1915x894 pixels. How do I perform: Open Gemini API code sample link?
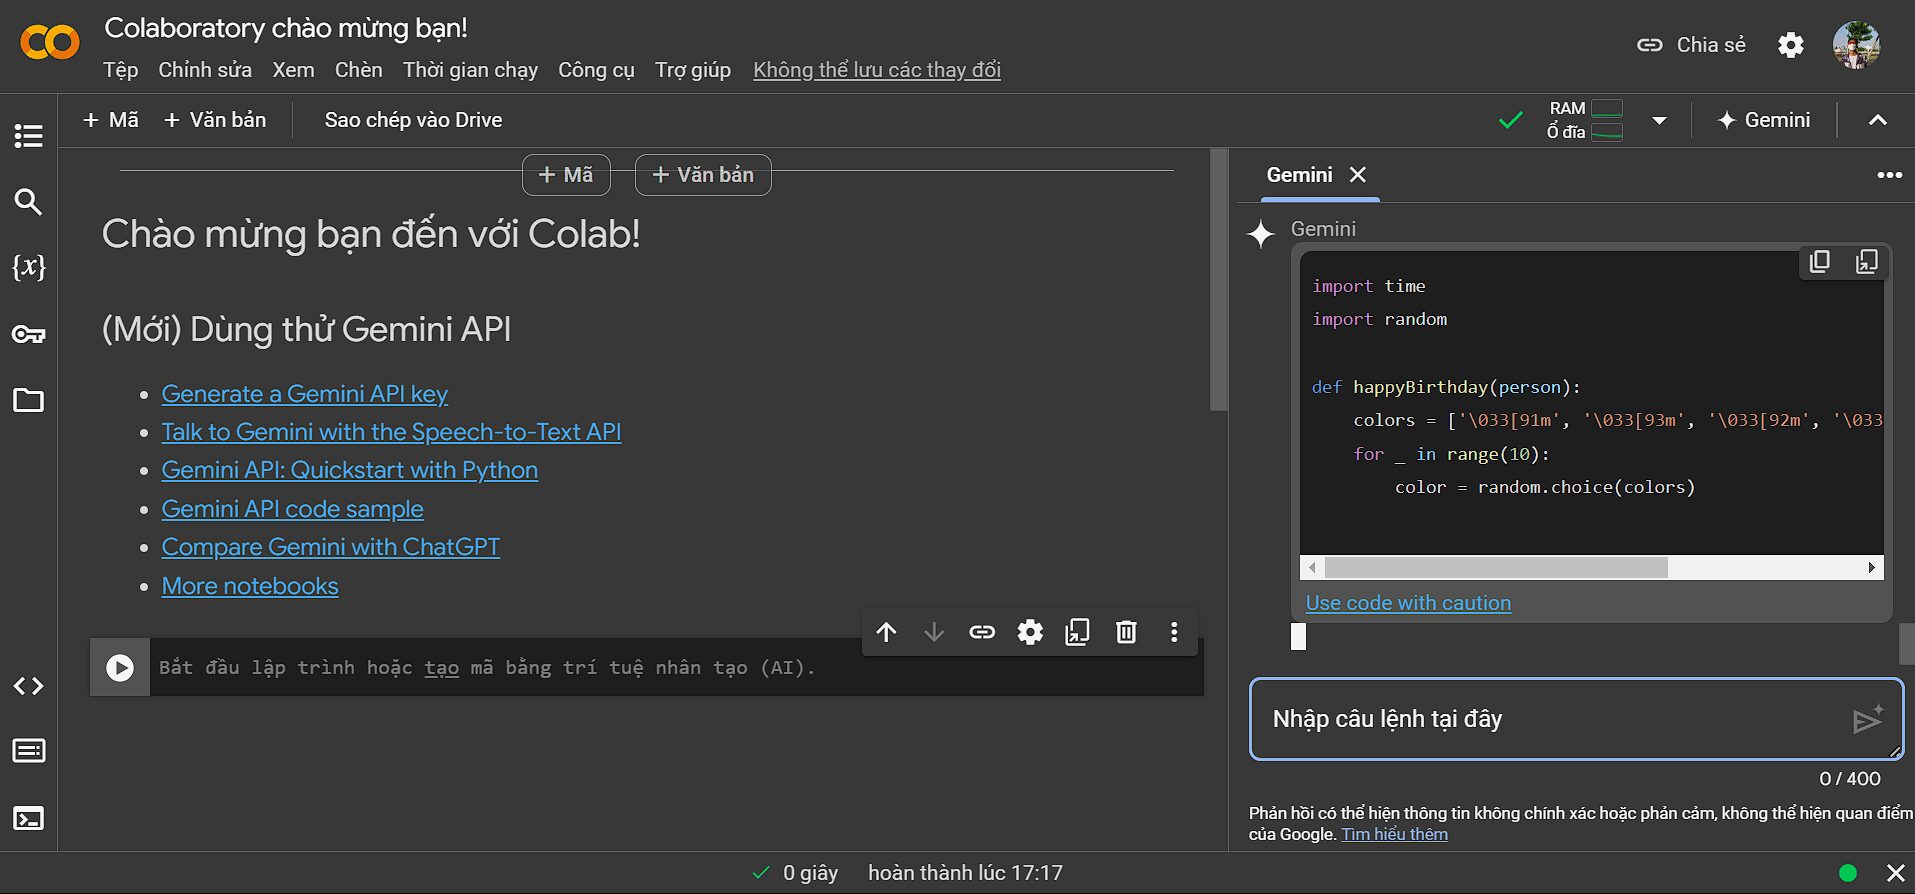tap(293, 509)
